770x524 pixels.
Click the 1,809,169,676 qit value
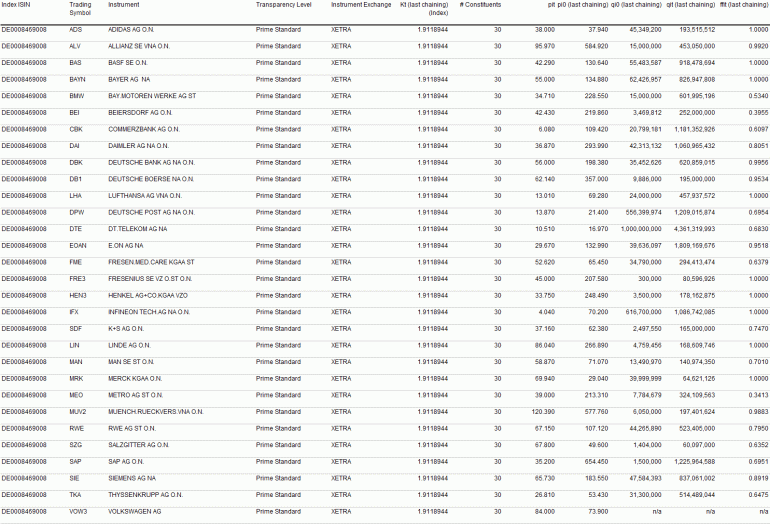point(694,246)
